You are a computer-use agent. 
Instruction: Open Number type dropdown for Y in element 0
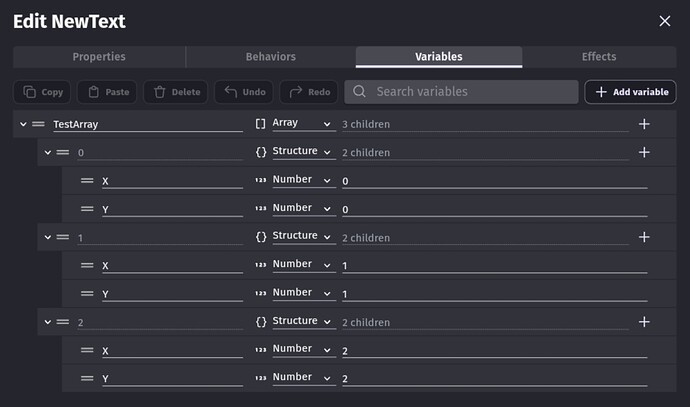[304, 208]
